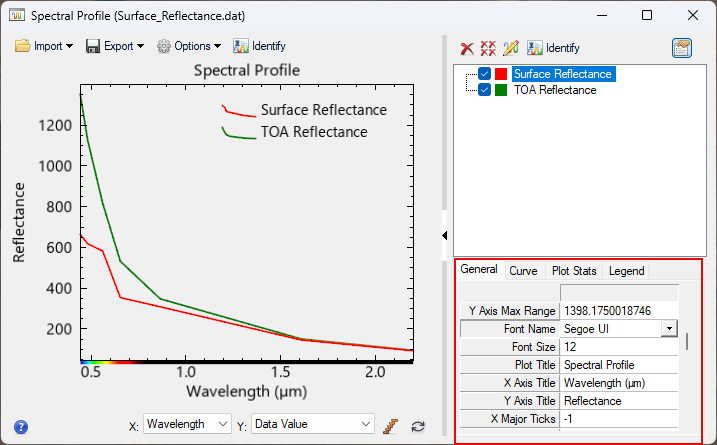Click the Y Axis Title value Reflectance
Screen dimensions: 717x445
pyautogui.click(x=619, y=401)
